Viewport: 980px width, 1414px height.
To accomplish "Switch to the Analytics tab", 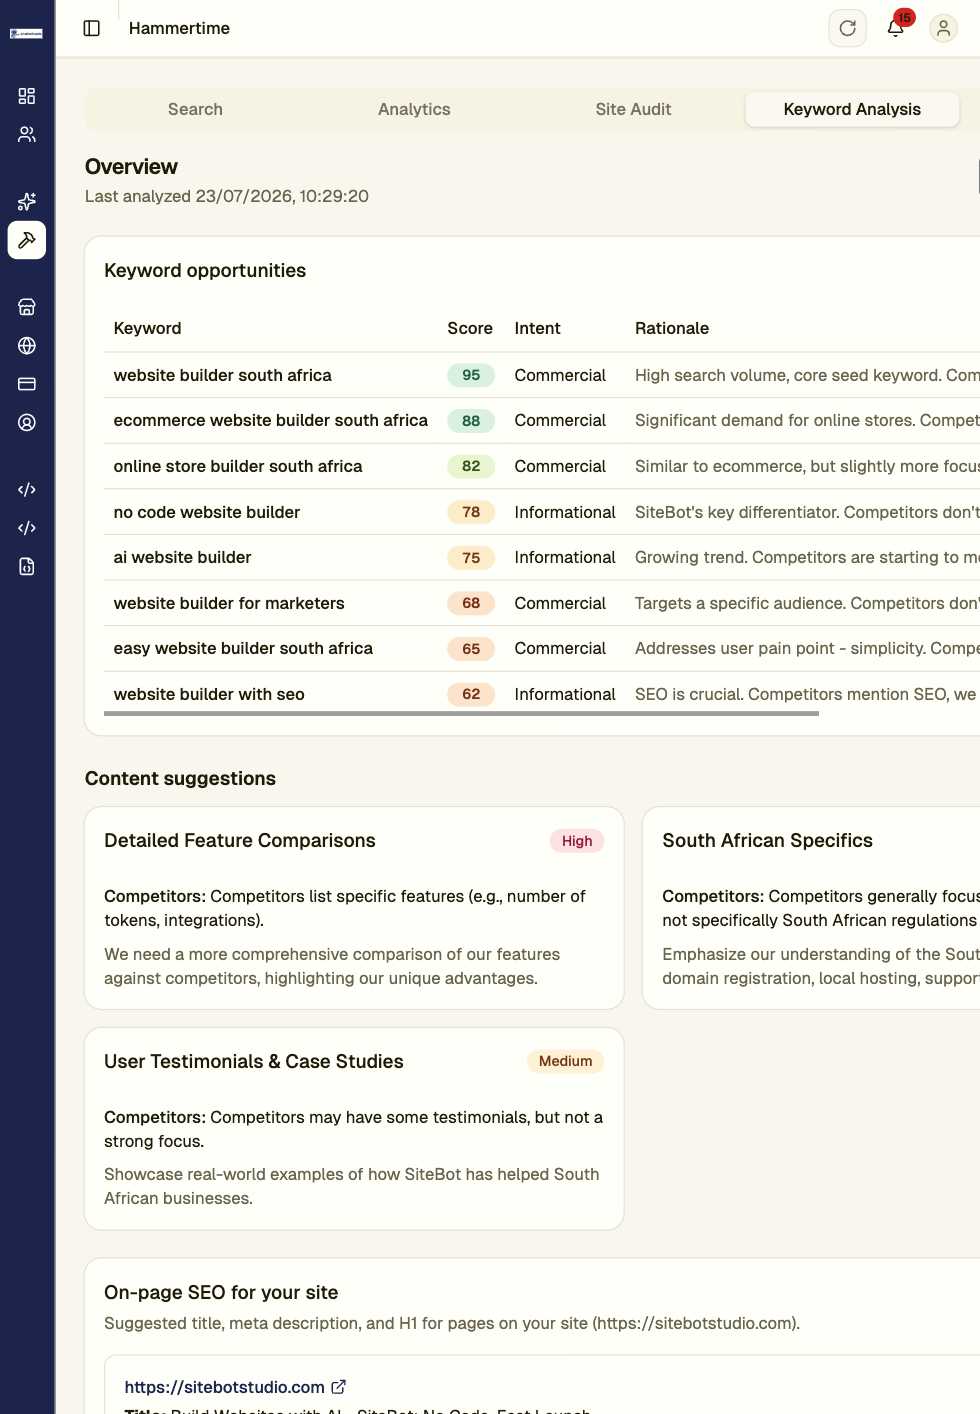I will tap(414, 109).
